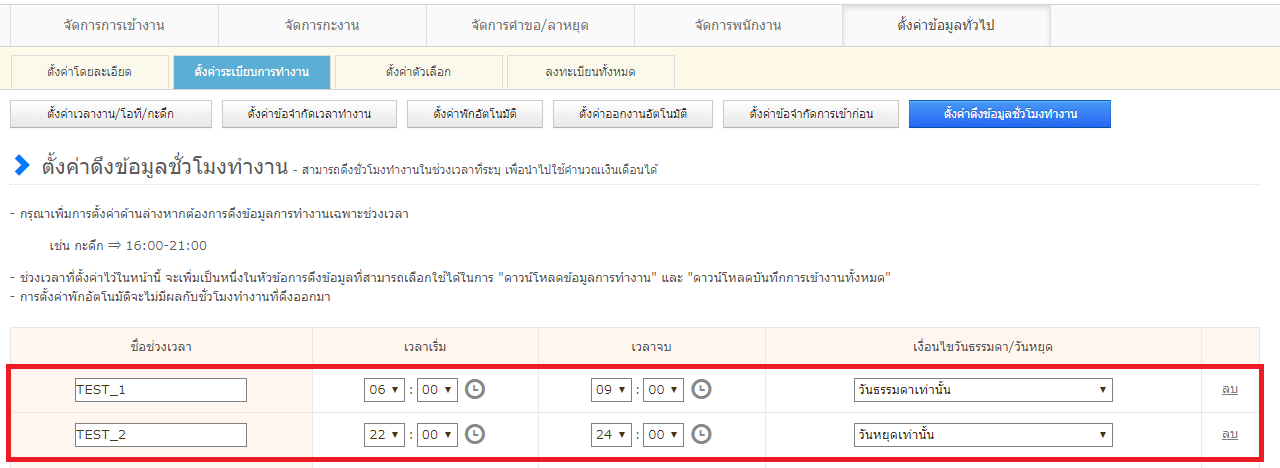Open TEST_2 start hour dropdown showing 22
This screenshot has height=468, width=1280.
coord(384,435)
